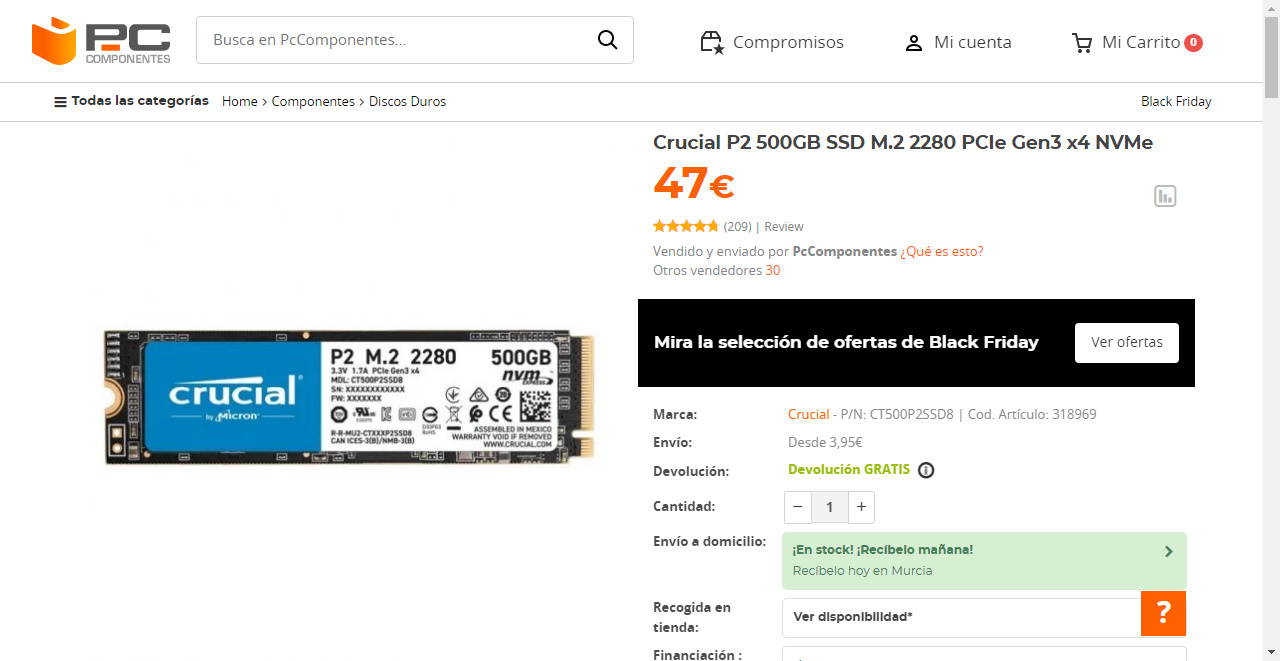The width and height of the screenshot is (1280, 661).
Task: Go to Componentes in the breadcrumb
Action: [x=313, y=101]
